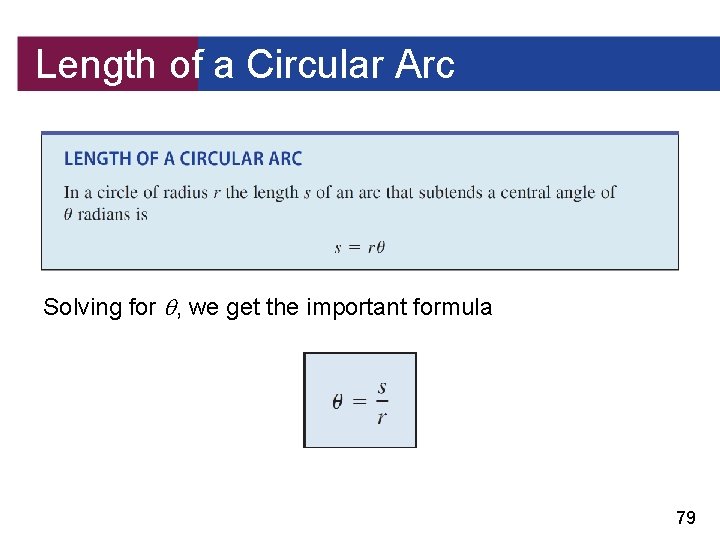Select the maroon block of the title banner
Image resolution: width=720 pixels, height=540 pixels.
pyautogui.click(x=108, y=64)
